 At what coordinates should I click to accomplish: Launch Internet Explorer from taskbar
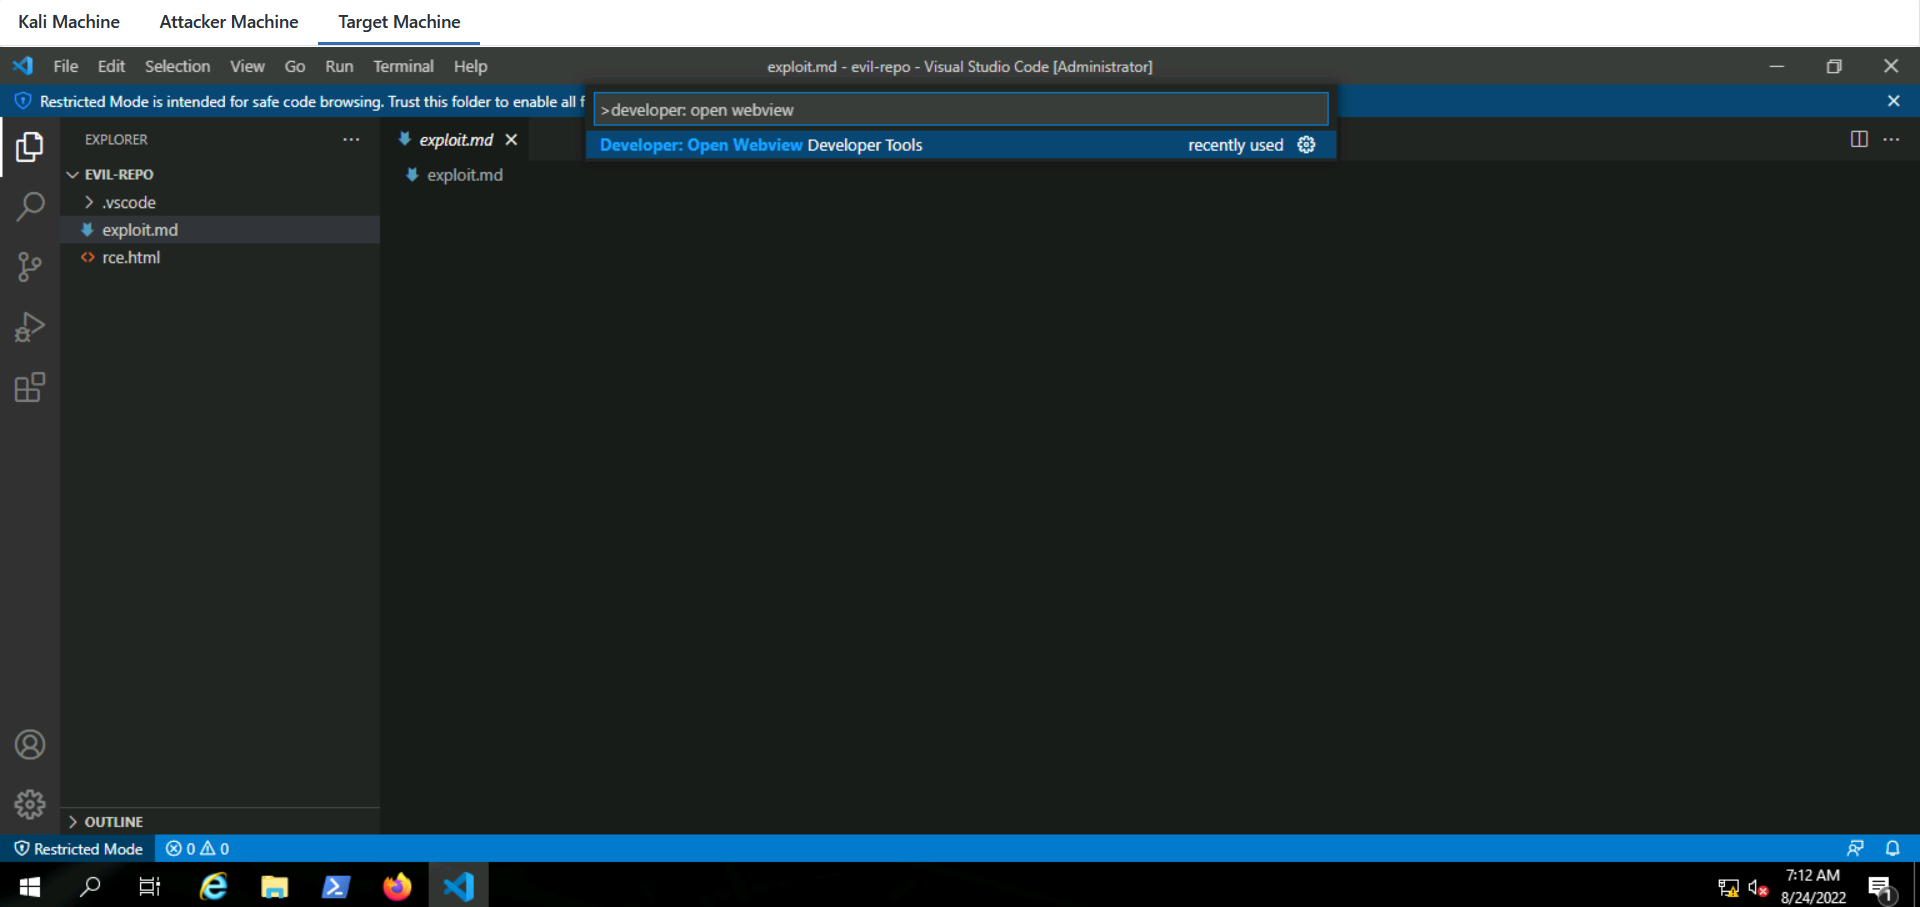[213, 886]
